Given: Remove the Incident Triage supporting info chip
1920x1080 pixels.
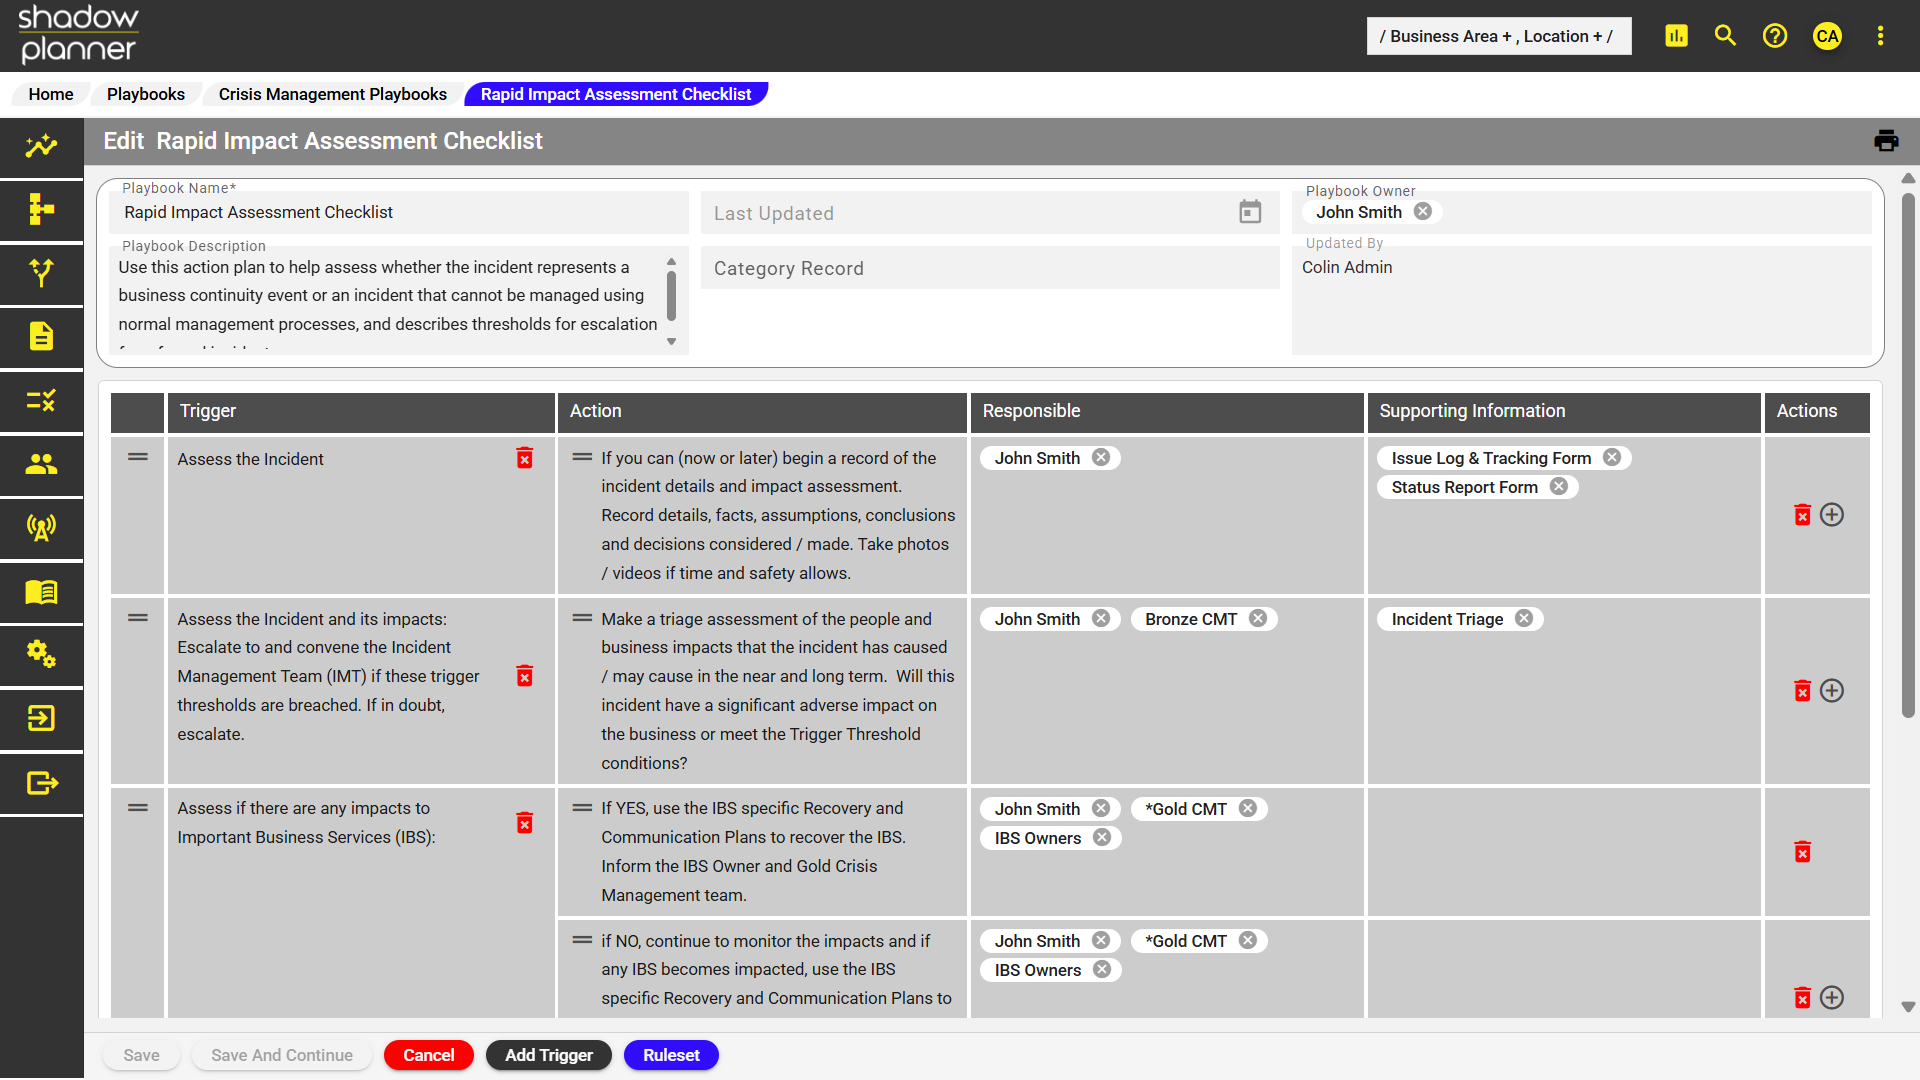Looking at the screenshot, I should point(1524,618).
